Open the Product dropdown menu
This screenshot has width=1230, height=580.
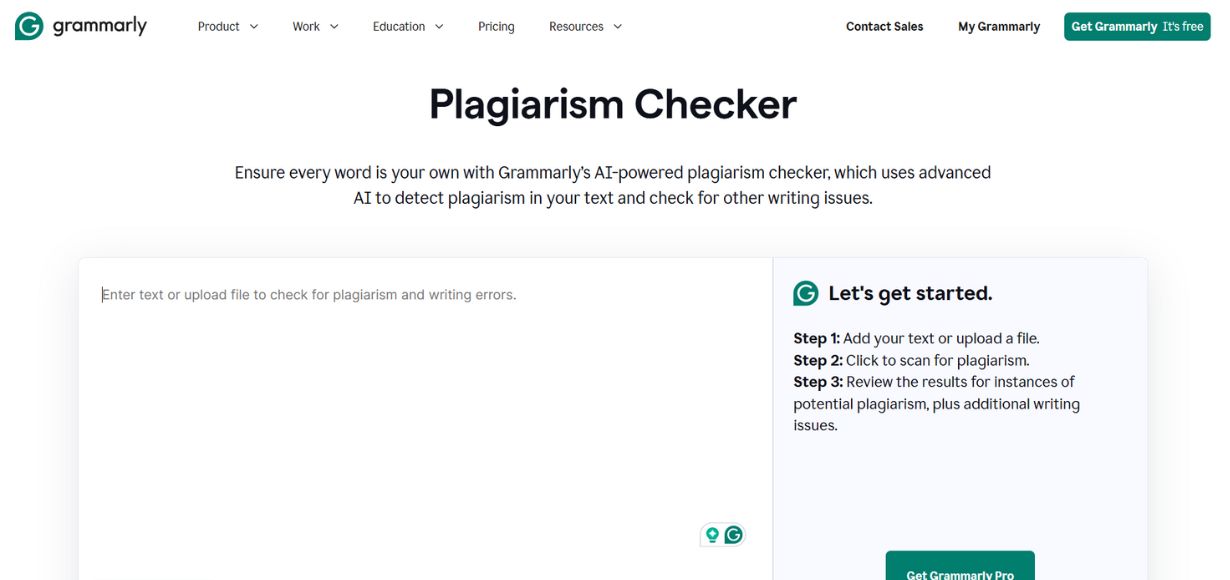click(x=220, y=26)
